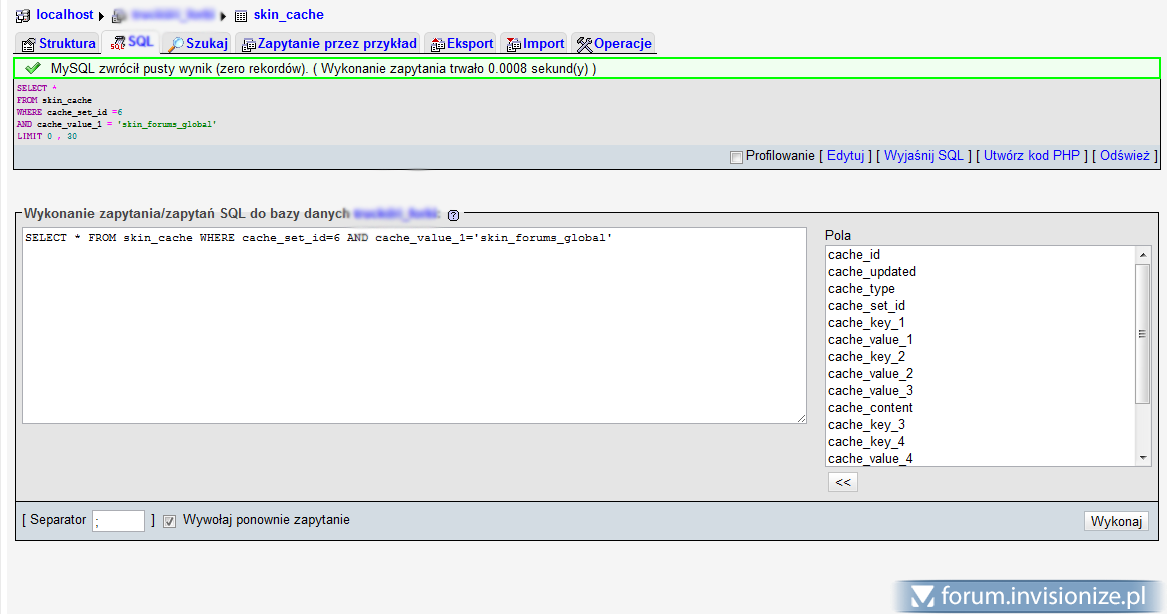Enable the Profilowanie checkbox
The width and height of the screenshot is (1167, 614).
(x=737, y=157)
